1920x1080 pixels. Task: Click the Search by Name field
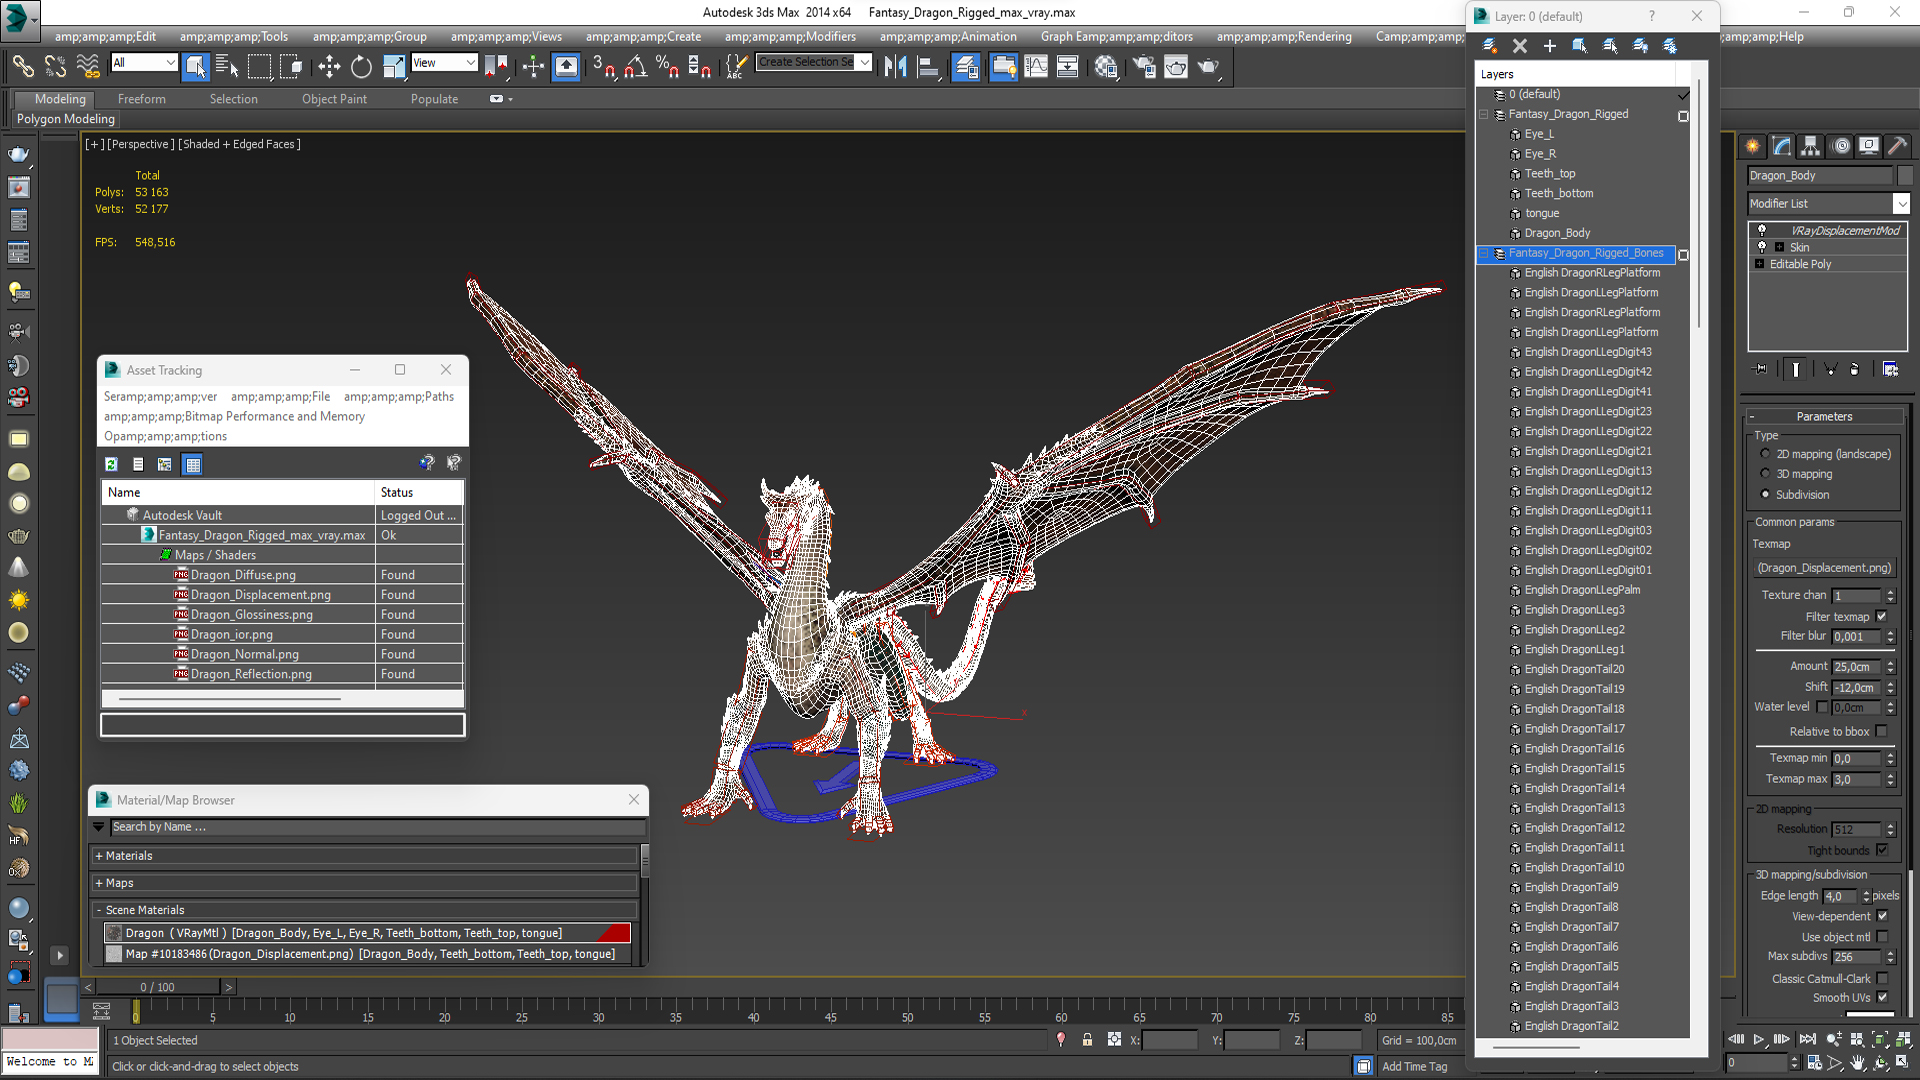378,827
